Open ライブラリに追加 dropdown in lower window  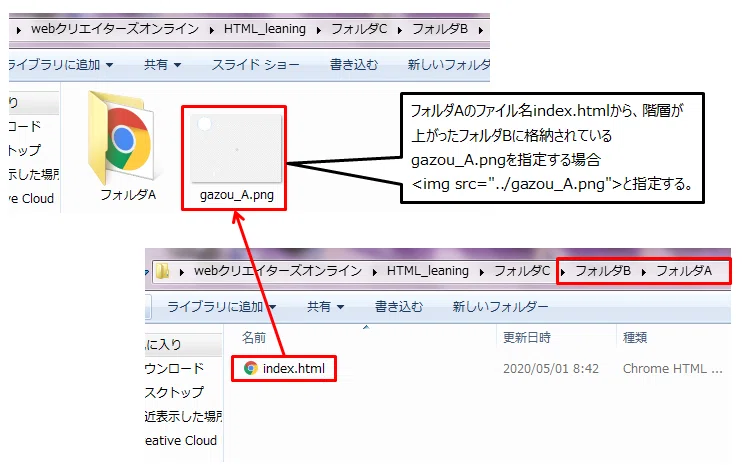point(222,307)
